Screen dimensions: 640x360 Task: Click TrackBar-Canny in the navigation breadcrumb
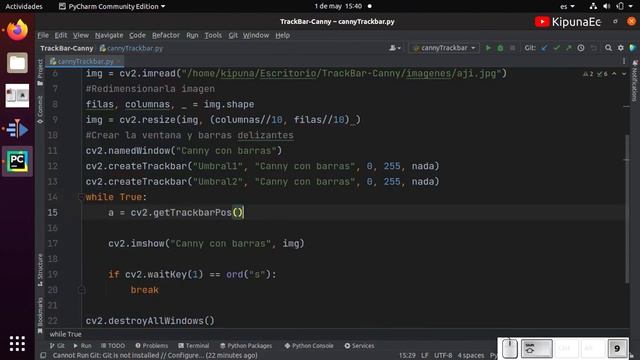click(67, 48)
